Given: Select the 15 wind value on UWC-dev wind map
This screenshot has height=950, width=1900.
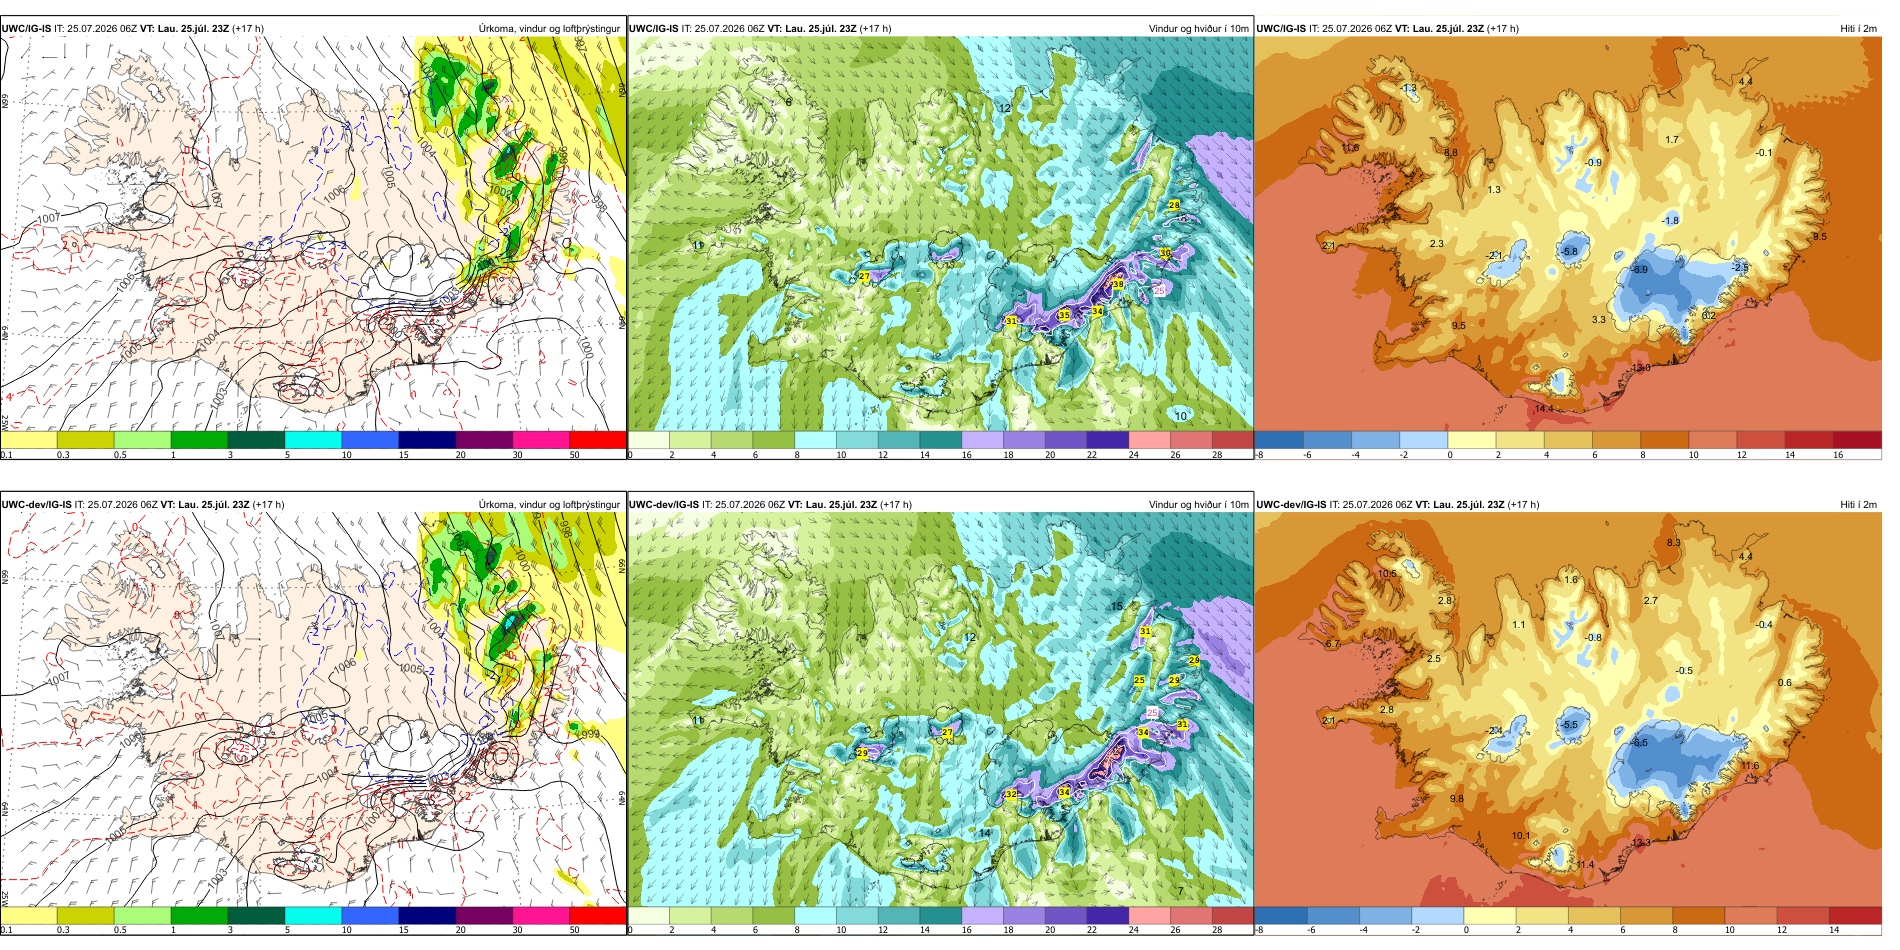Looking at the screenshot, I should coord(1117,606).
